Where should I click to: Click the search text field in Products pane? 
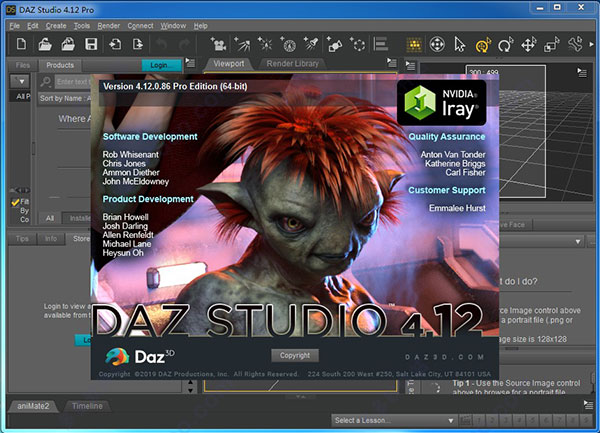73,81
